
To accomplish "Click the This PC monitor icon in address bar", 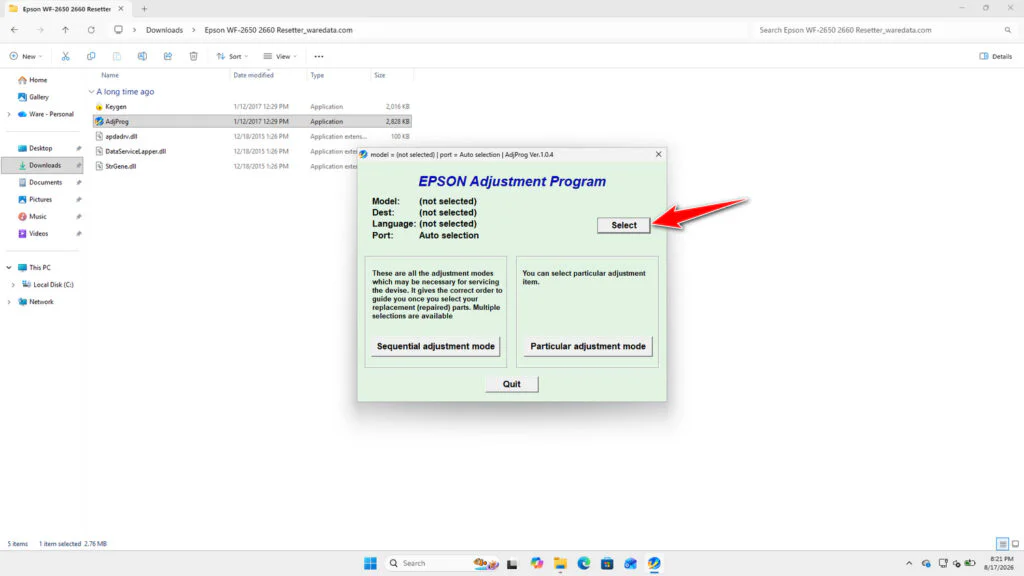I will tap(118, 30).
